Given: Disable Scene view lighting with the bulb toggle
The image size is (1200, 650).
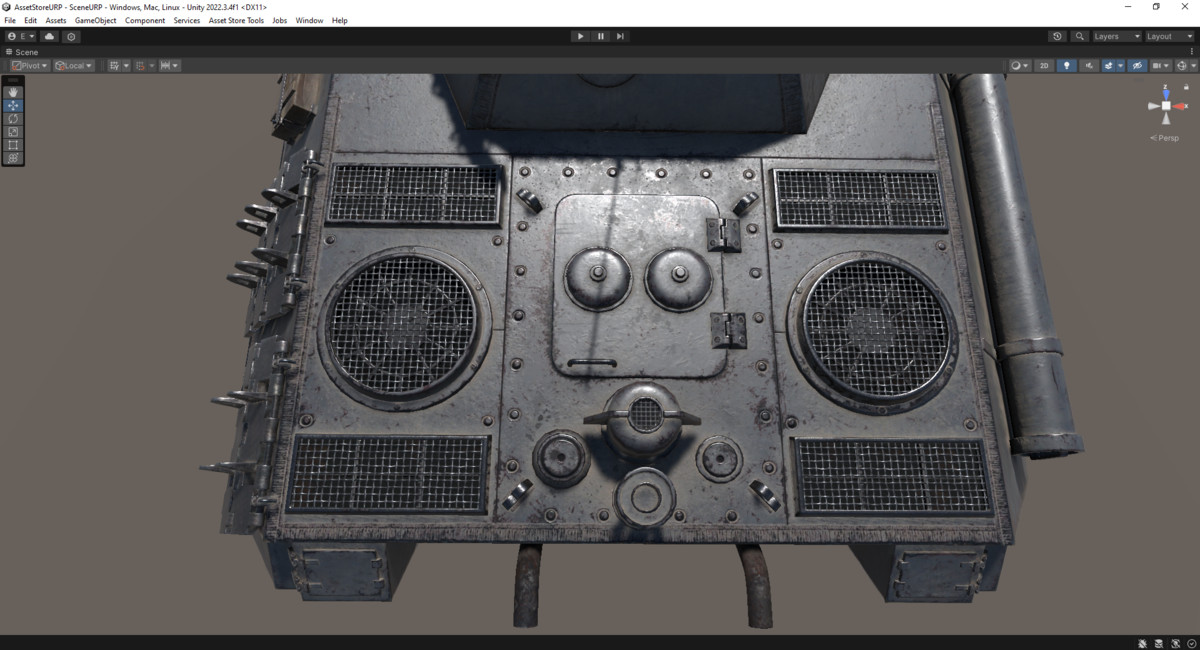Looking at the screenshot, I should click(x=1066, y=65).
